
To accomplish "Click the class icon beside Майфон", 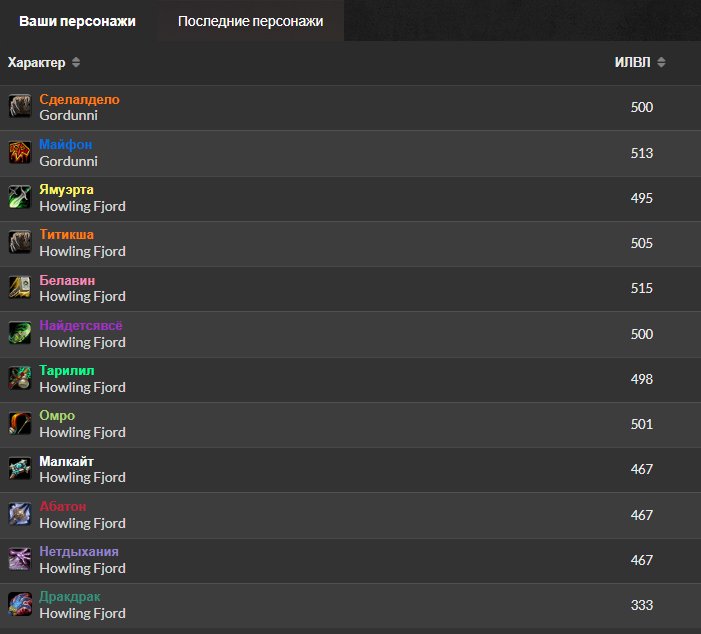I will (x=20, y=152).
